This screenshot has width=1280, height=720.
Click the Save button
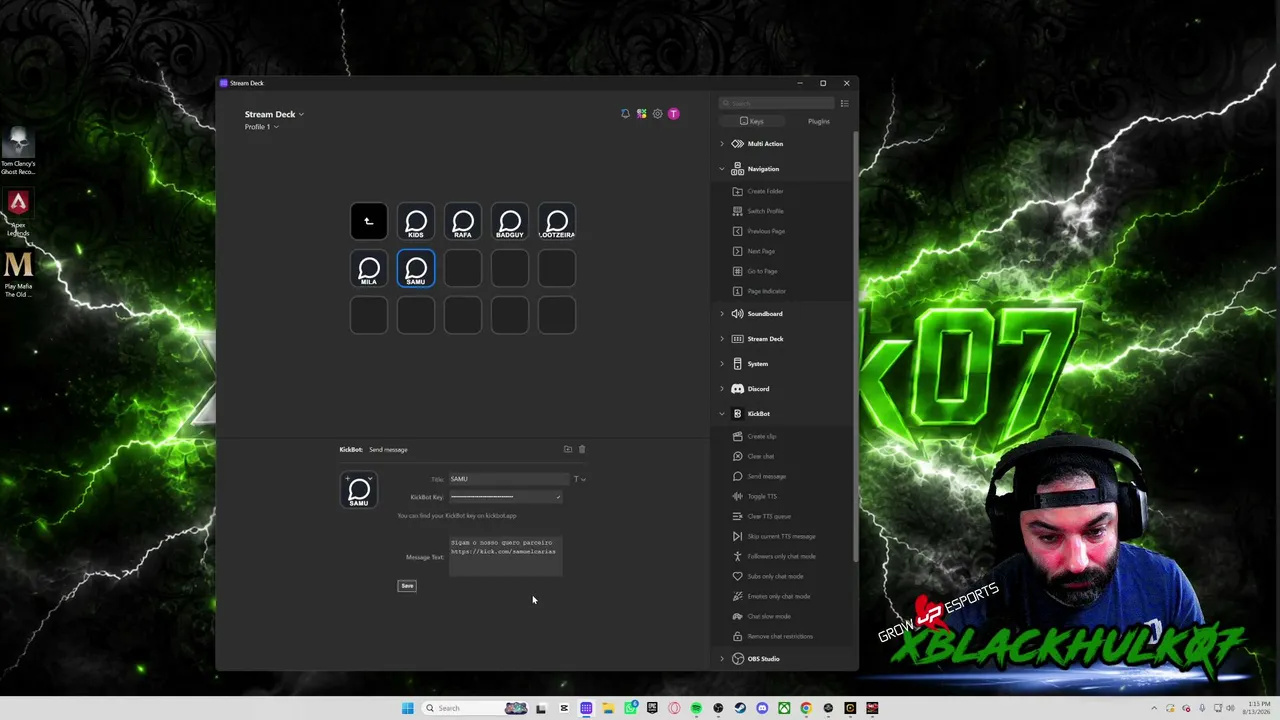click(x=407, y=586)
